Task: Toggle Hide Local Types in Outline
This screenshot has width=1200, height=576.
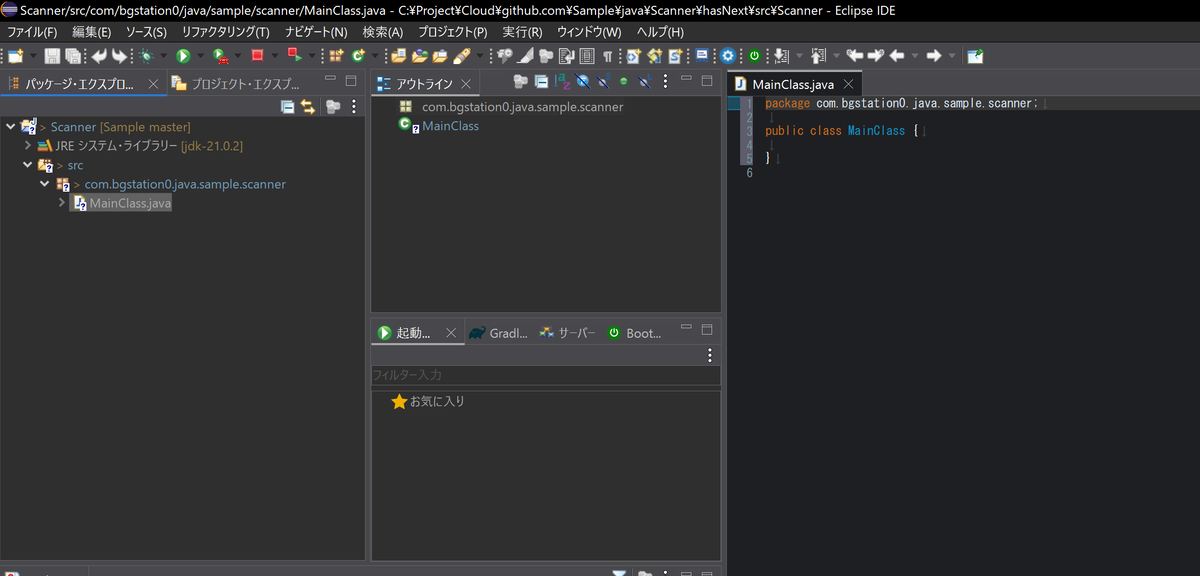Action: coord(645,82)
